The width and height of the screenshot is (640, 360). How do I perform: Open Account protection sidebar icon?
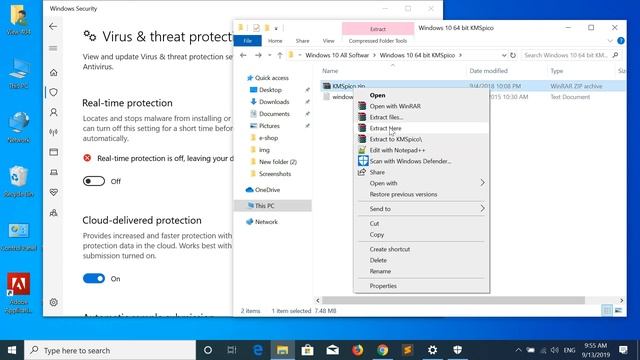pyautogui.click(x=53, y=112)
